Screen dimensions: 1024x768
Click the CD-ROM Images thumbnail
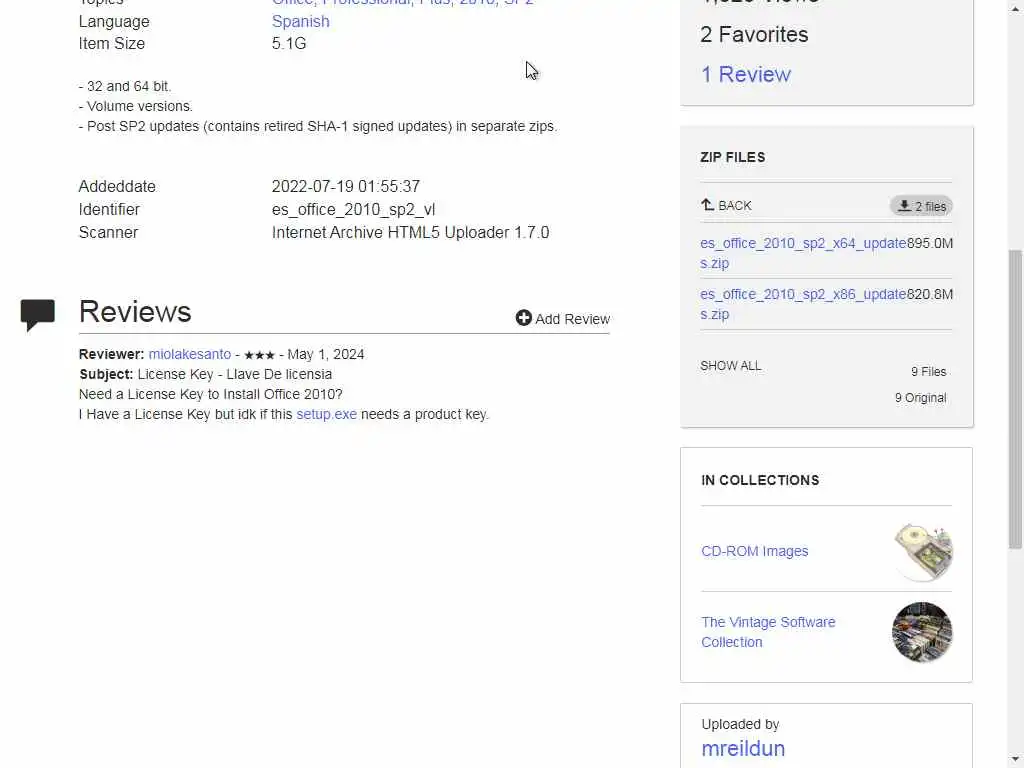pos(923,552)
